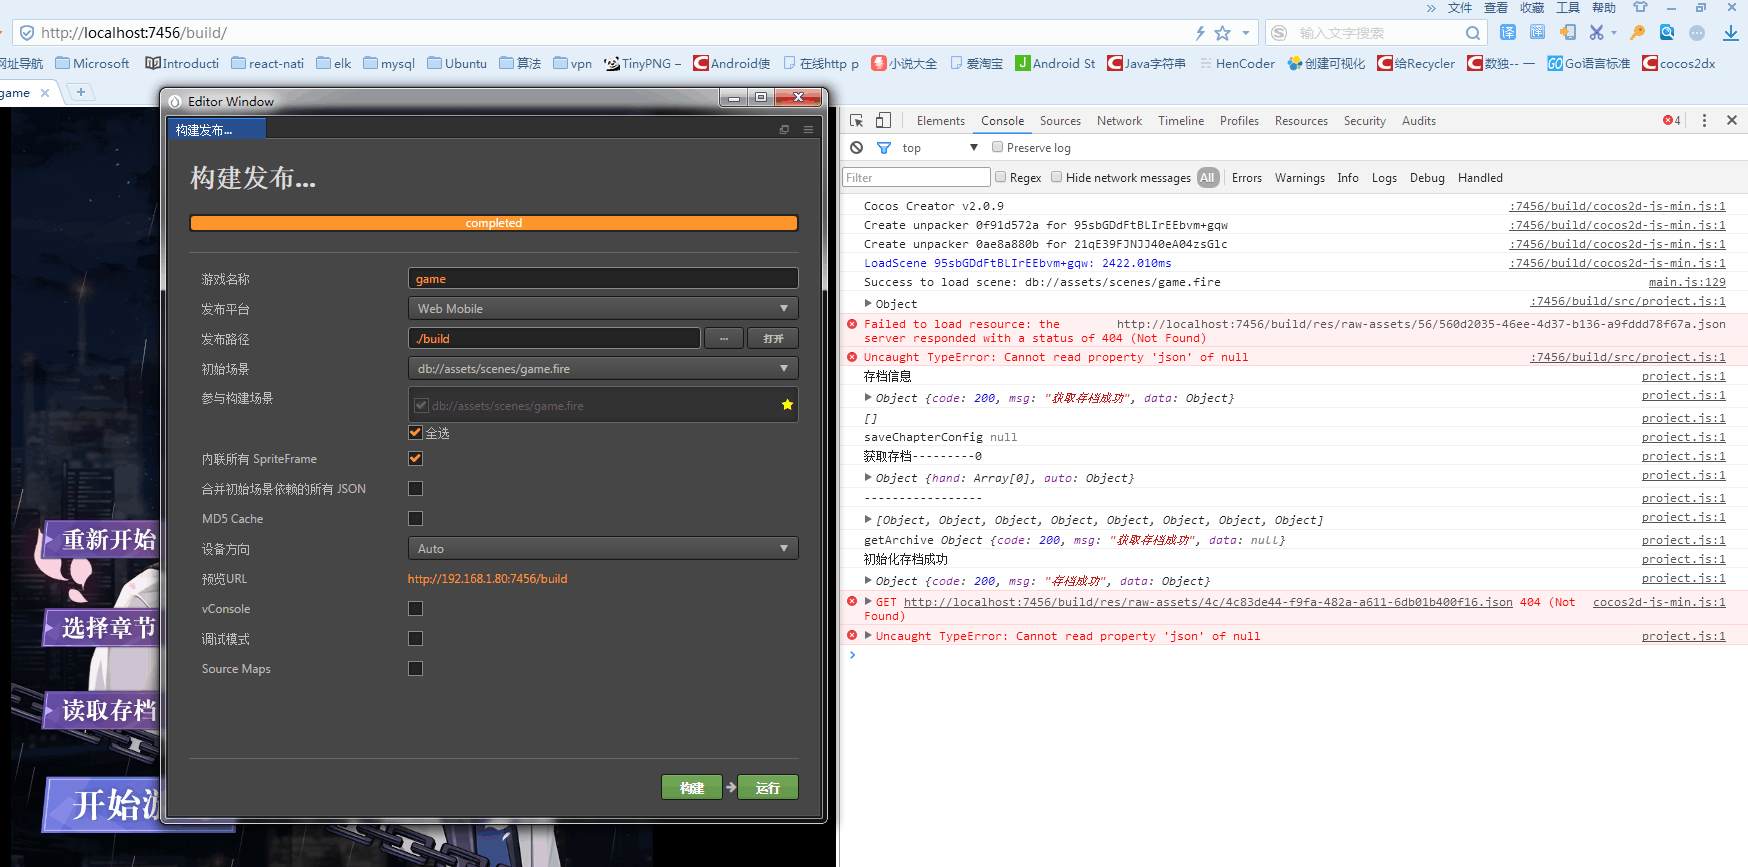Viewport: 1748px width, 867px height.
Task: Enable the MD5 Cache checkbox
Action: 415,518
